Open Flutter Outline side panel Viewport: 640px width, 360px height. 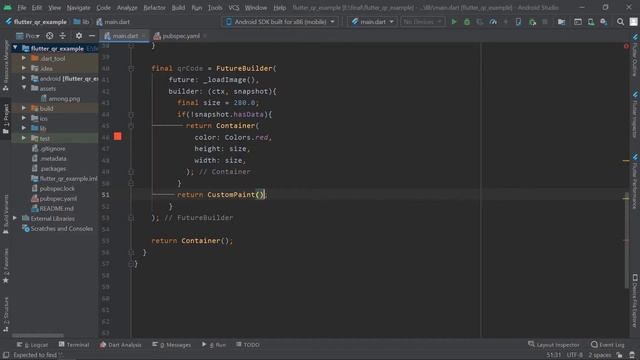(x=635, y=56)
